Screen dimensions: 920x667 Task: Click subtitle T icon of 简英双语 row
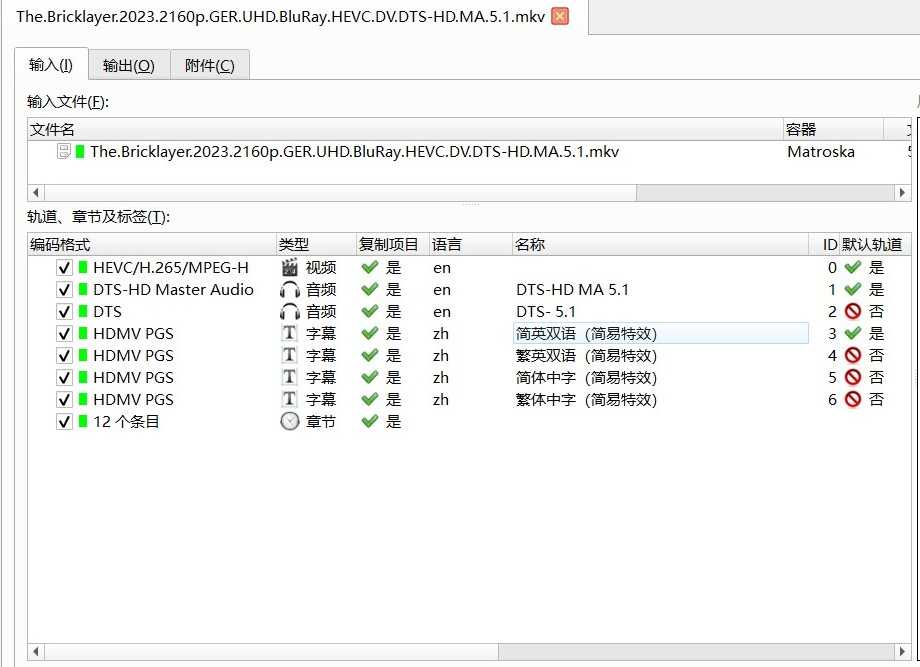289,333
